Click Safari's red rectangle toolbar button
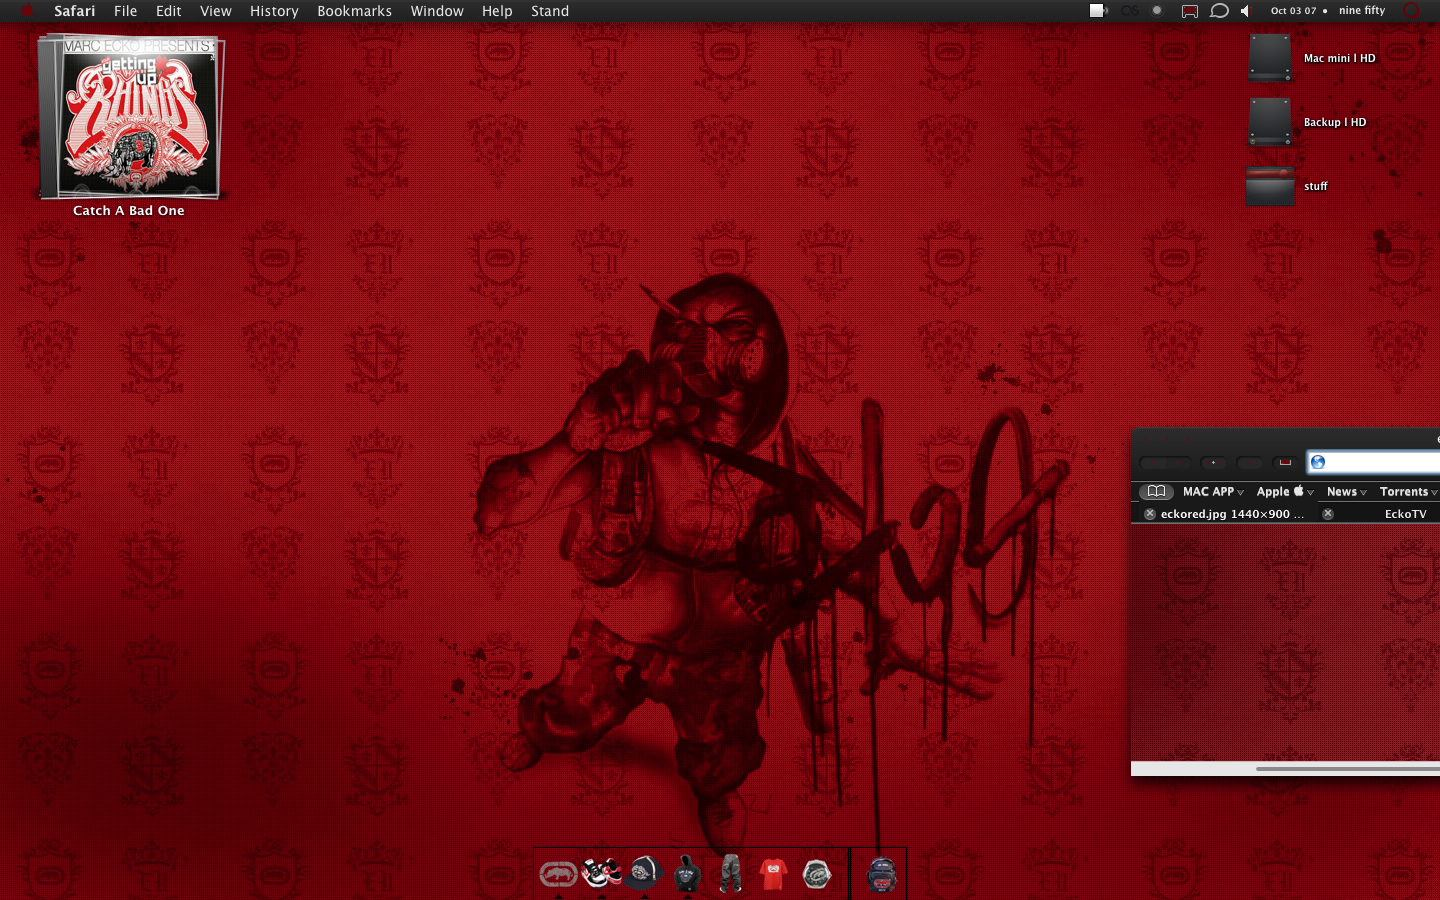This screenshot has width=1440, height=900. coord(1285,462)
